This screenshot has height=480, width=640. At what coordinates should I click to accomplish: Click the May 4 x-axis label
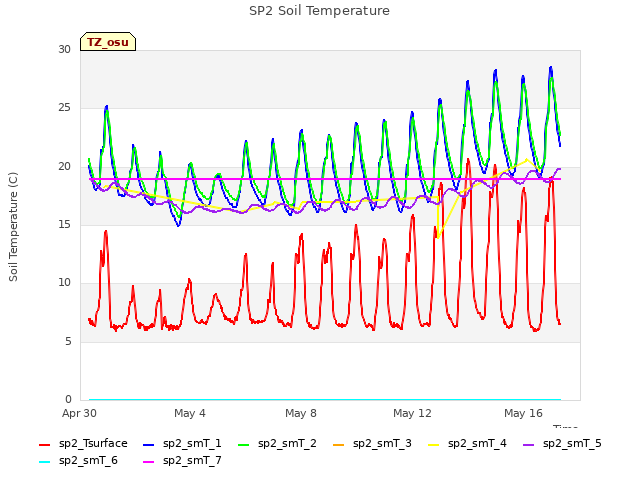point(190,413)
